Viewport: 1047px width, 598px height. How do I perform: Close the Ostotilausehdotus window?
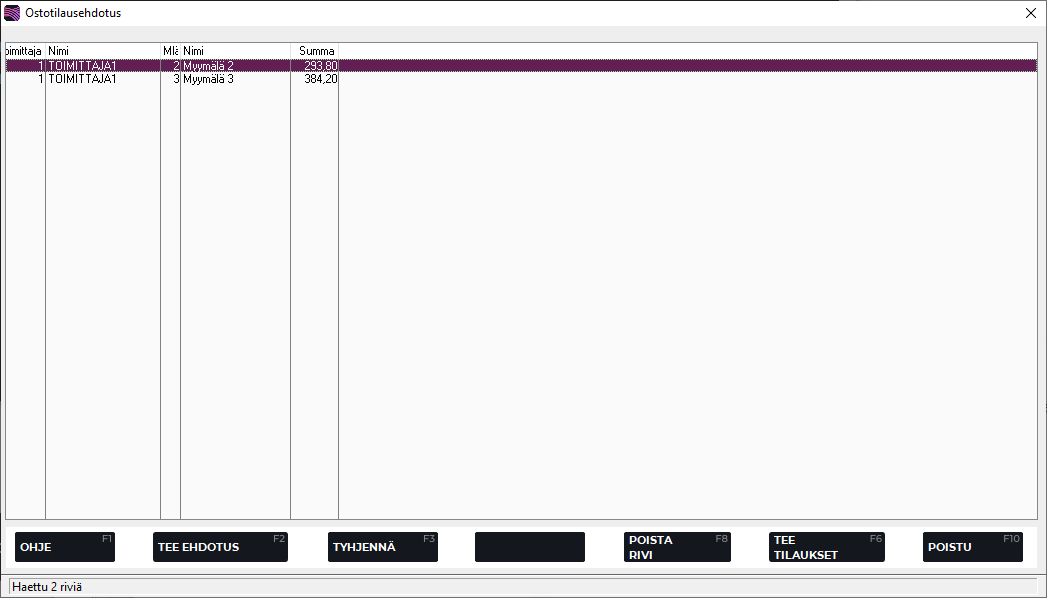[1030, 13]
